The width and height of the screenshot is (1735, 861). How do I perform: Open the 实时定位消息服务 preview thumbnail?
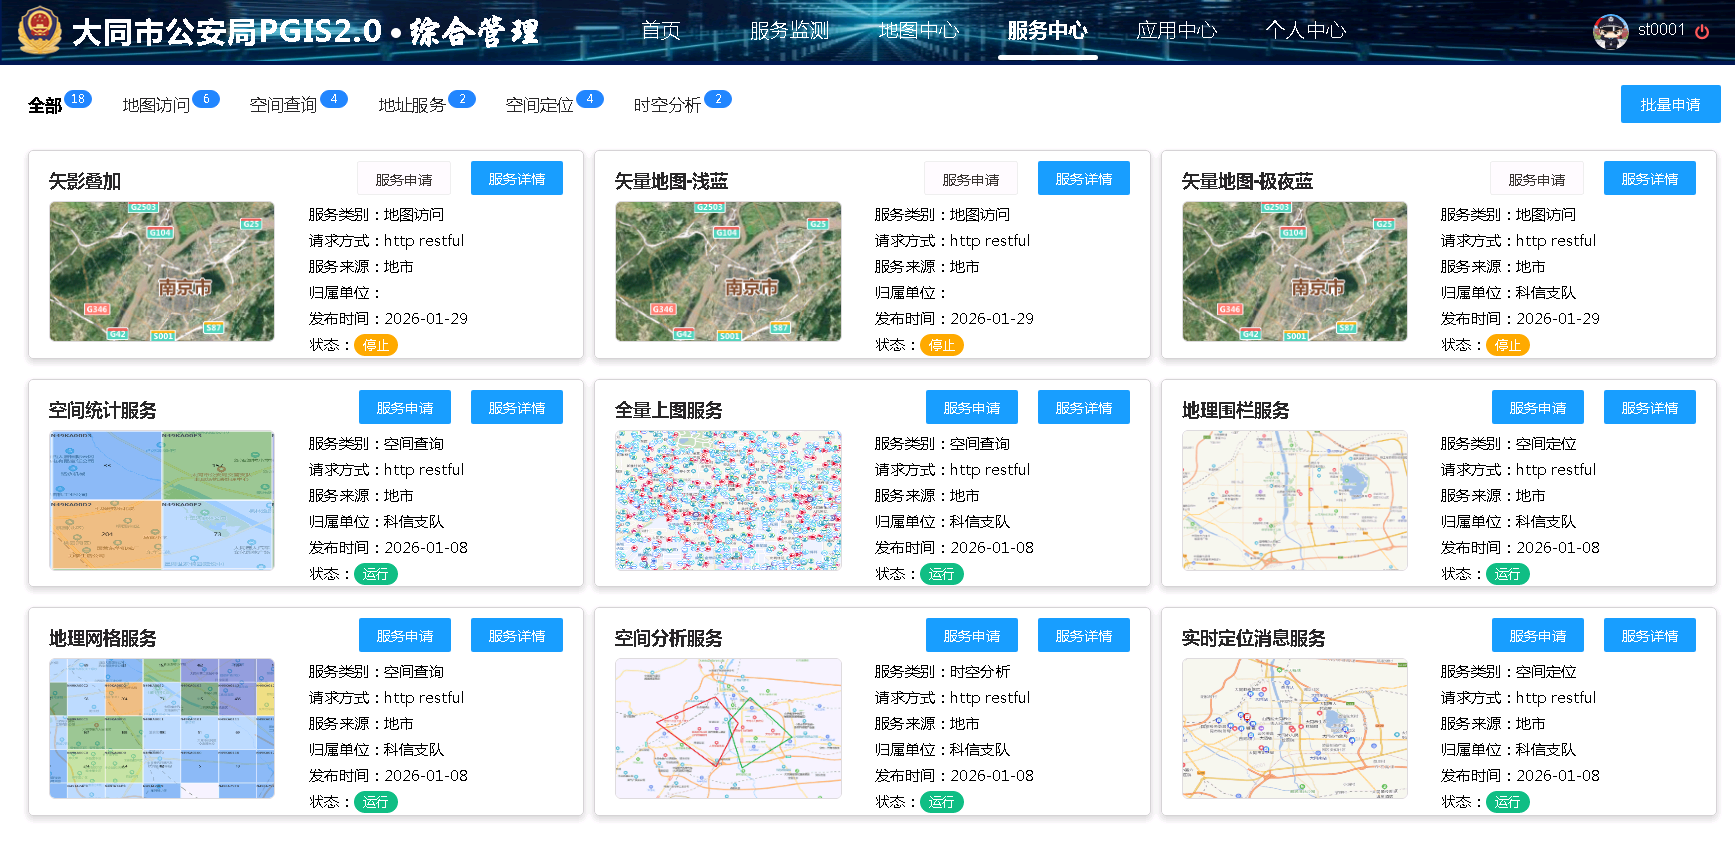coord(1295,728)
